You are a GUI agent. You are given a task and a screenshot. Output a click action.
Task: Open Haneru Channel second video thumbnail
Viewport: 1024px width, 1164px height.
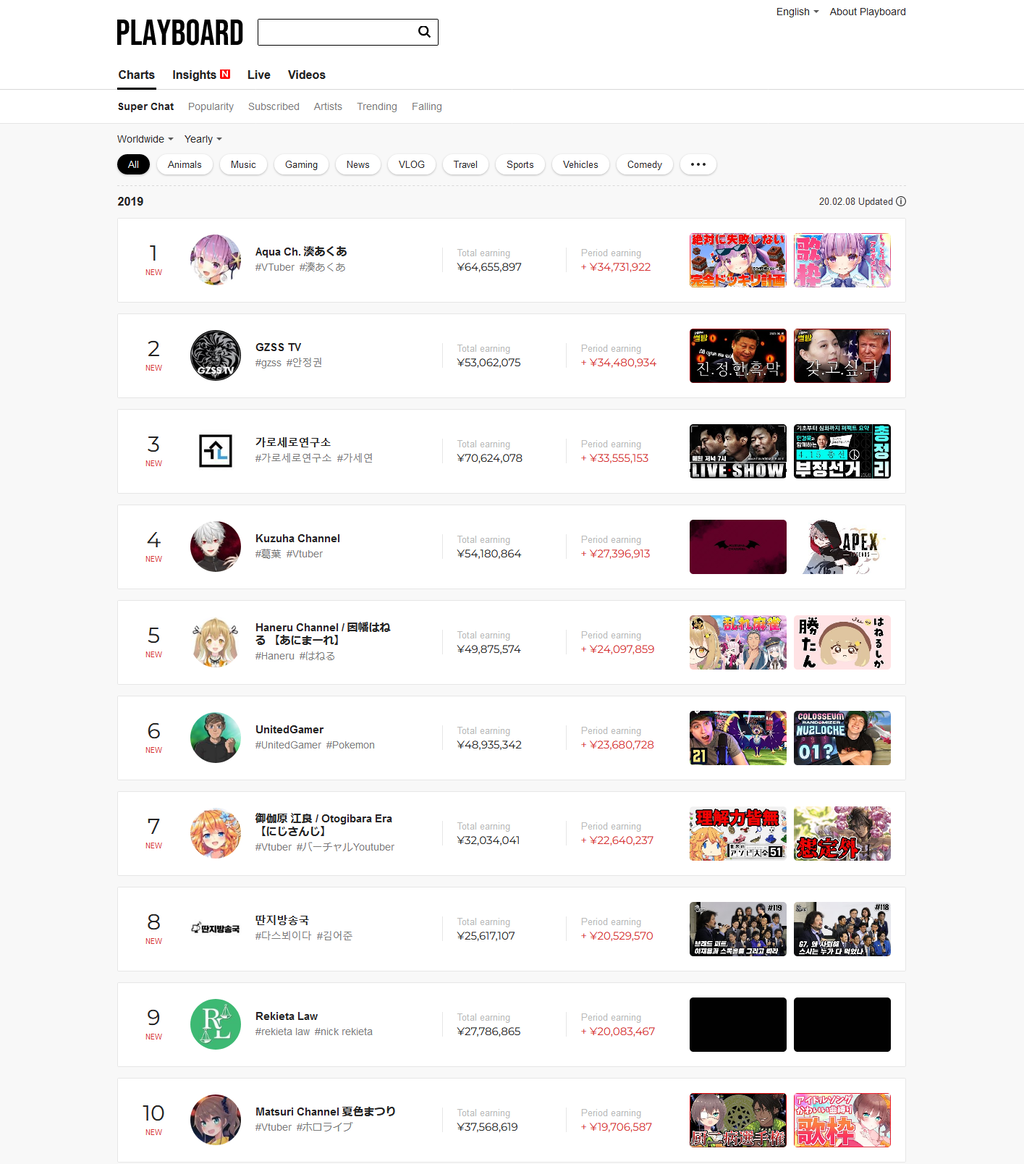pos(842,642)
